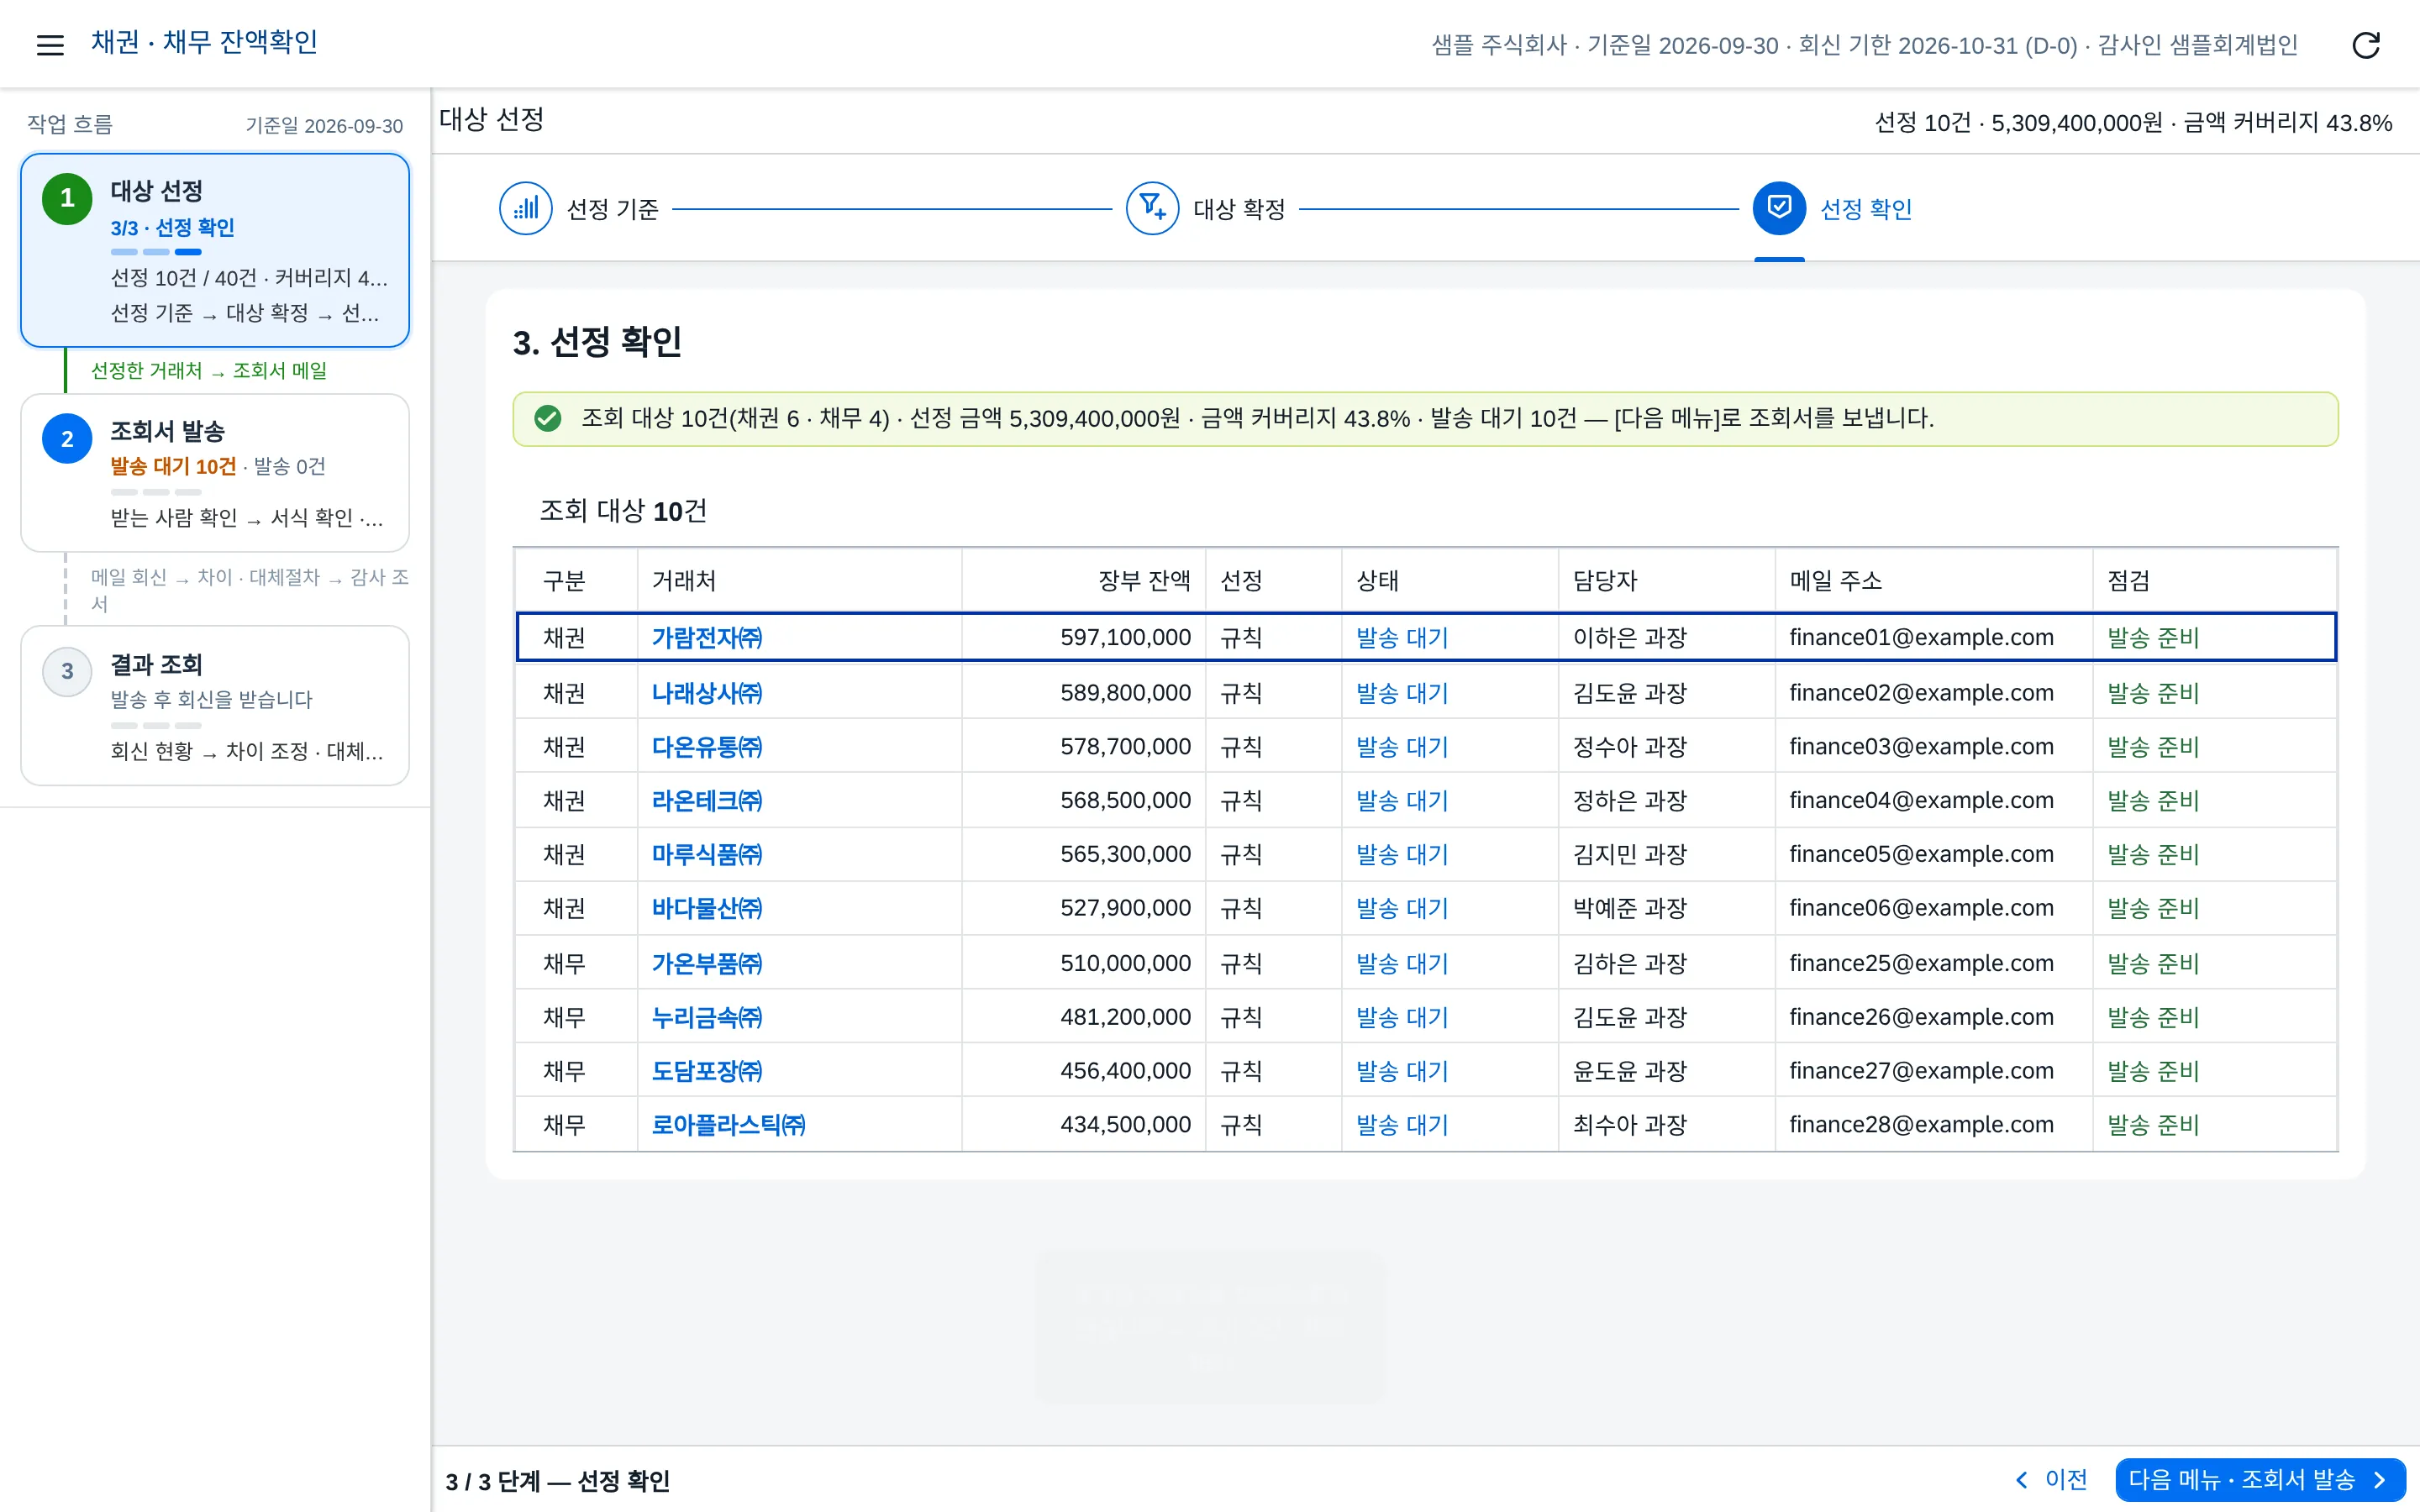Click step number 3 circle for 결과 조회
The width and height of the screenshot is (2420, 1512).
pos(67,671)
